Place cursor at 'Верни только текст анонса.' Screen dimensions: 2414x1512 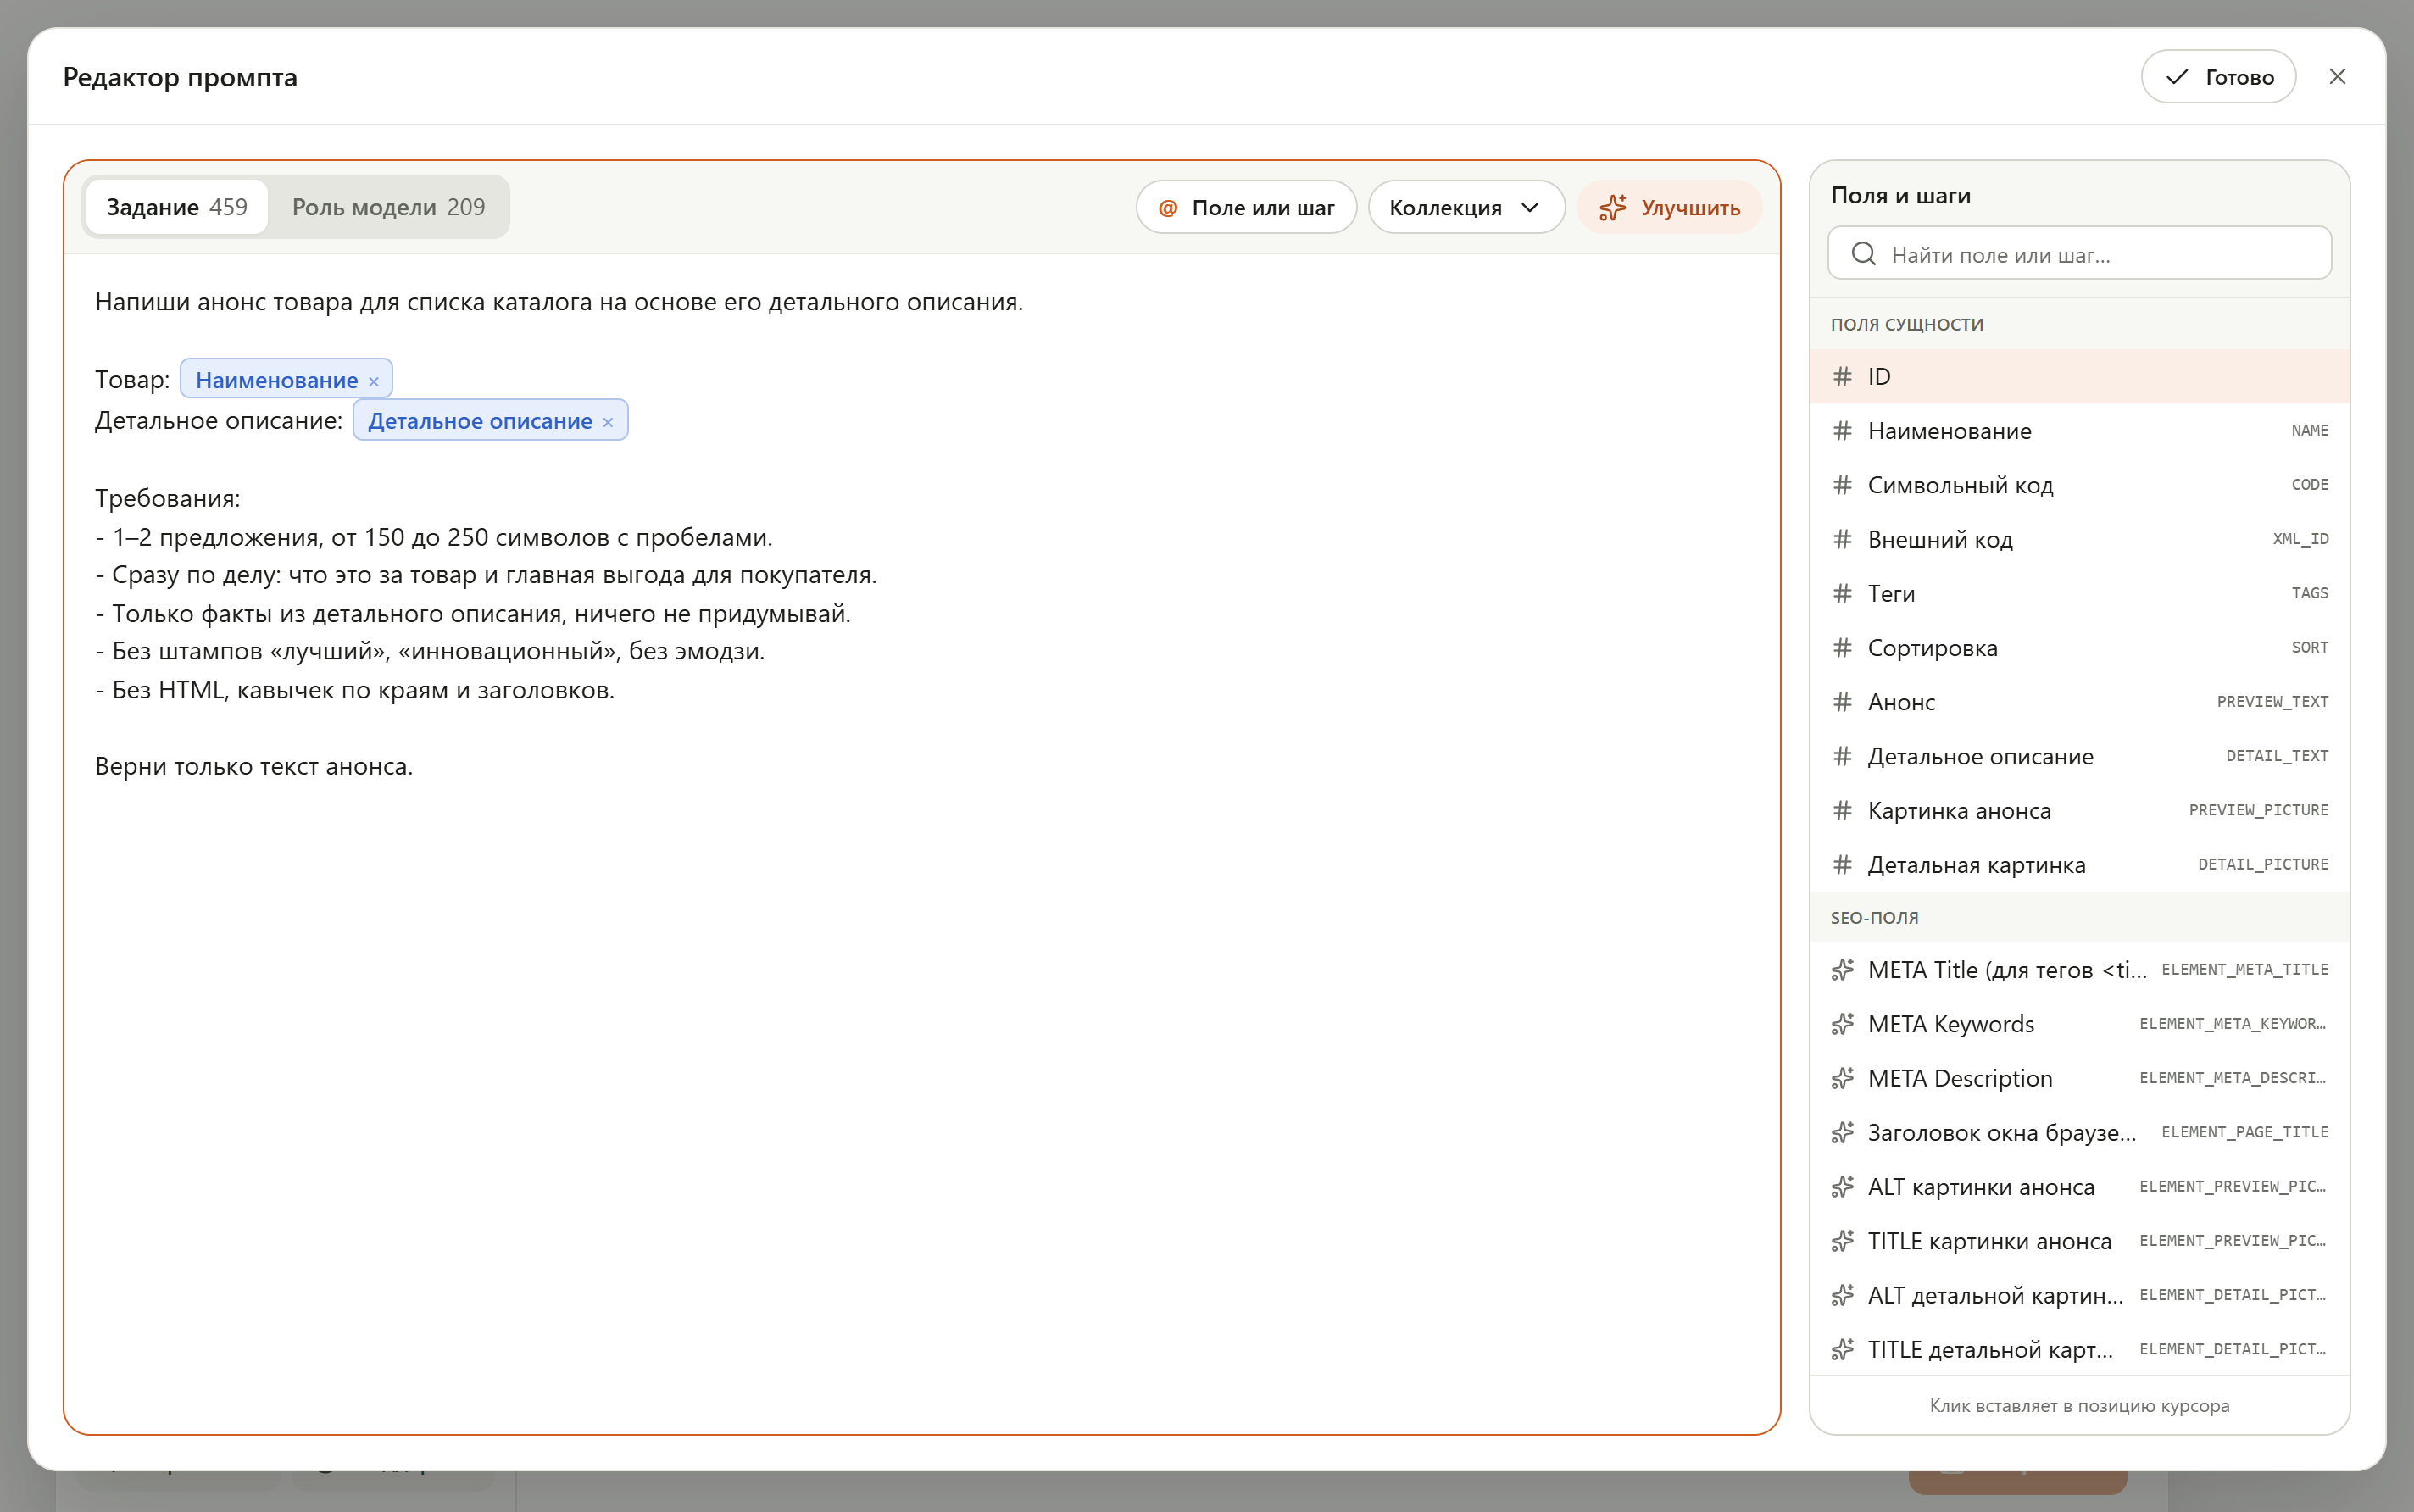254,767
